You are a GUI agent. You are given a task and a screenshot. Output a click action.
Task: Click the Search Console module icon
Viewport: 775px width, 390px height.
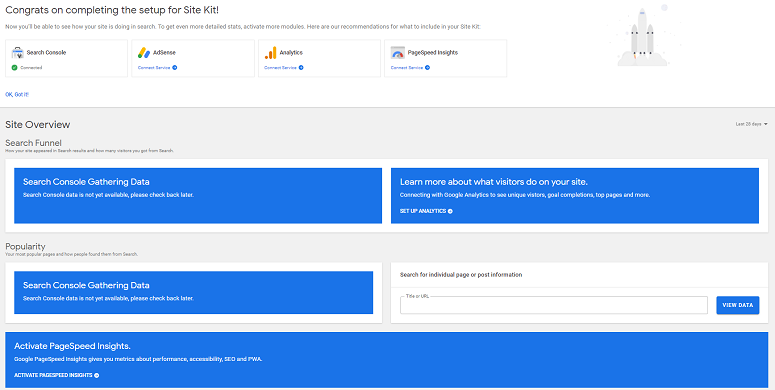click(x=17, y=52)
